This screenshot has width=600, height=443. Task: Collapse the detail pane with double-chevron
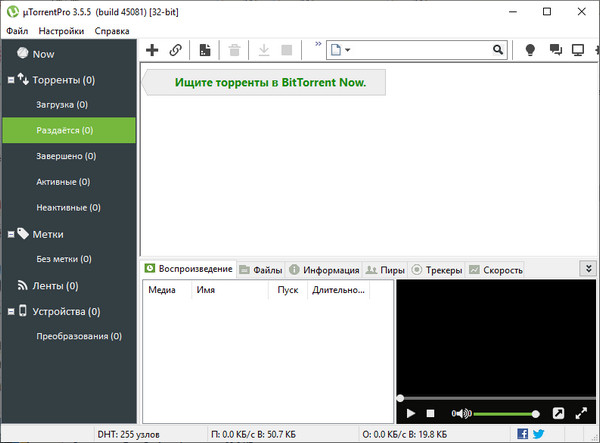[x=589, y=269]
